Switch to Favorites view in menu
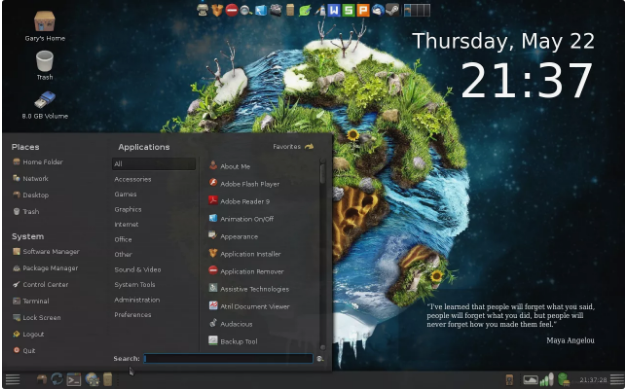This screenshot has width=628, height=389. (x=293, y=147)
